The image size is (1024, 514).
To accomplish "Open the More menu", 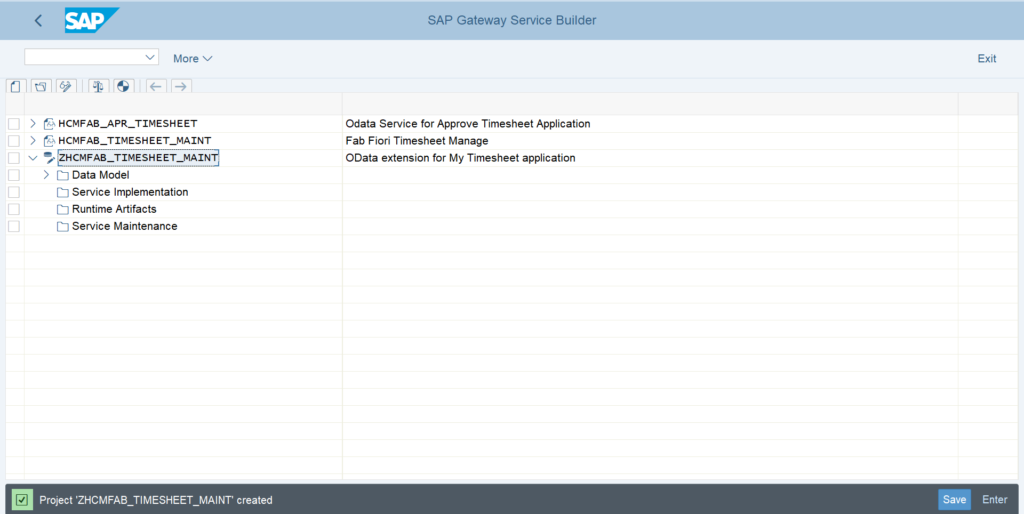I will pyautogui.click(x=193, y=58).
